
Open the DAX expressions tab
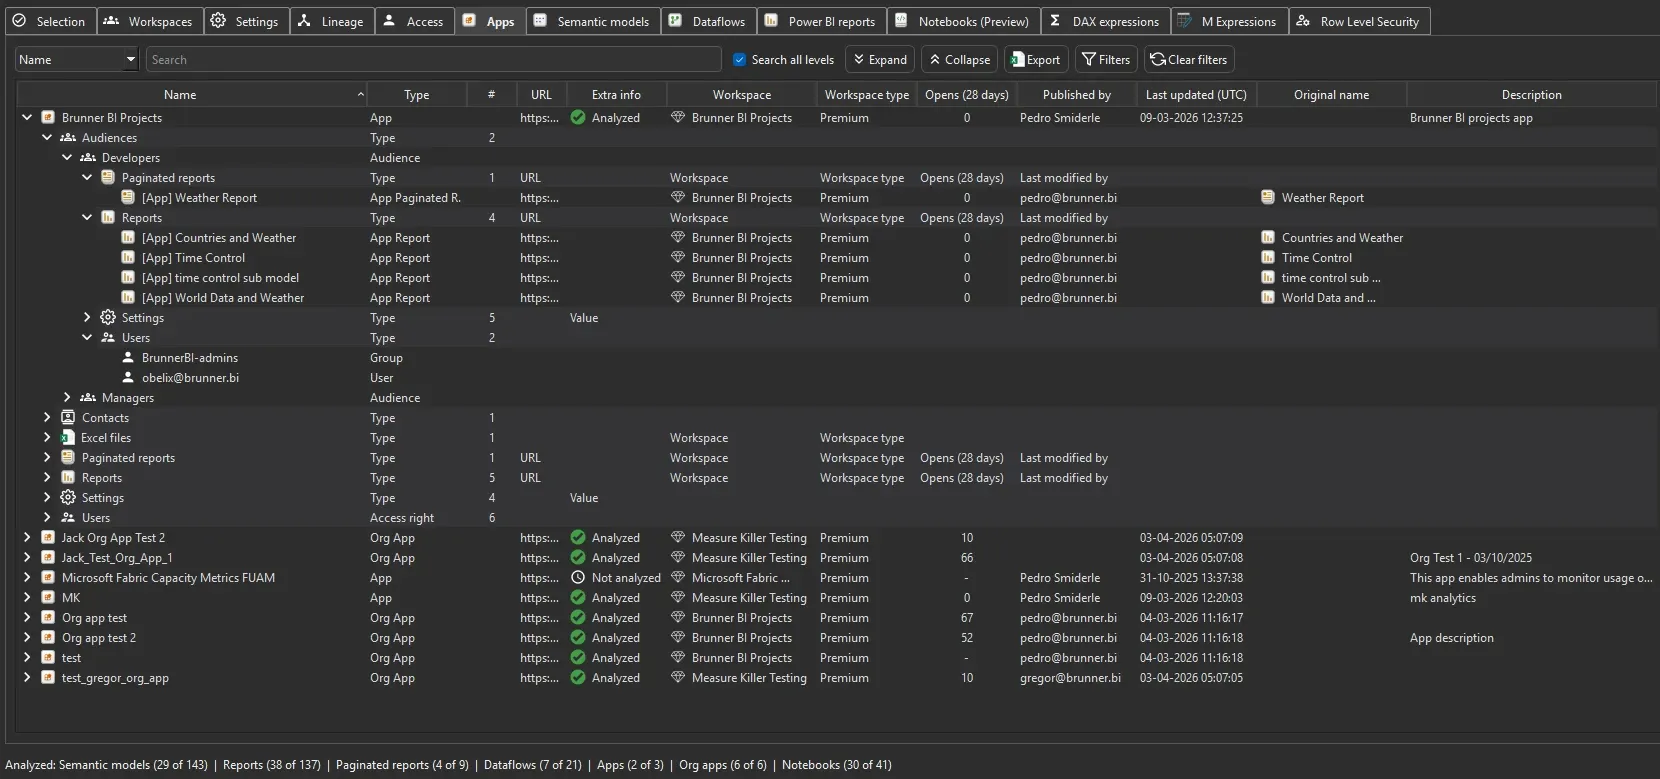click(x=1105, y=21)
